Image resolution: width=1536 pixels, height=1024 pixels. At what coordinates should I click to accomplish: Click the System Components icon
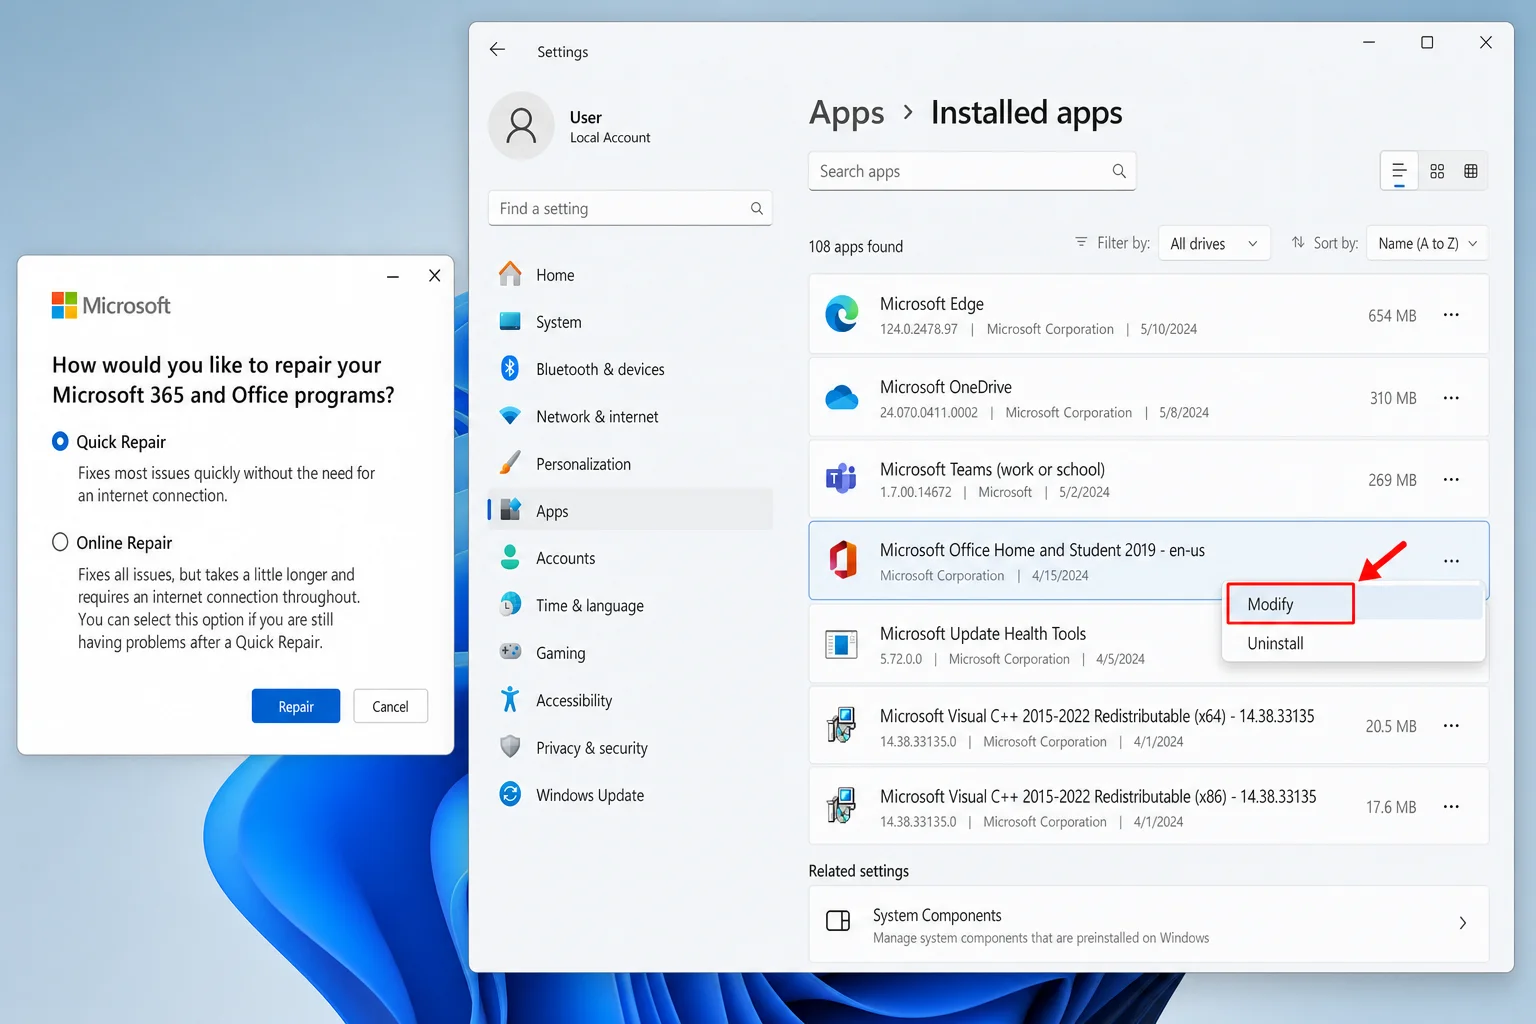tap(838, 921)
